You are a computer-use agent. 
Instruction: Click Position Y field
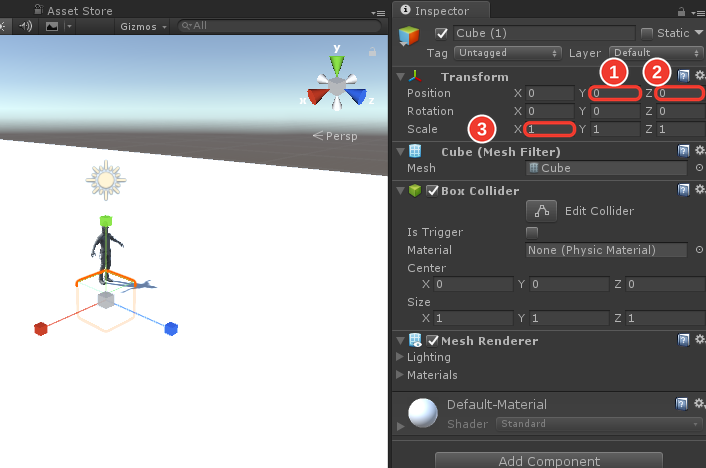[615, 93]
